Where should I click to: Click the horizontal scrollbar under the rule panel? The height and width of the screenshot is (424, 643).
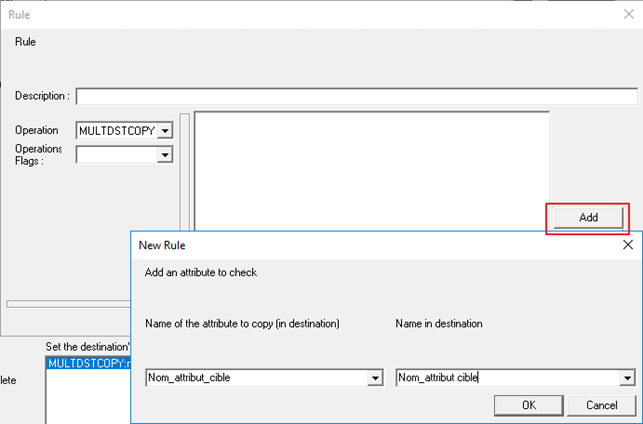pyautogui.click(x=68, y=304)
